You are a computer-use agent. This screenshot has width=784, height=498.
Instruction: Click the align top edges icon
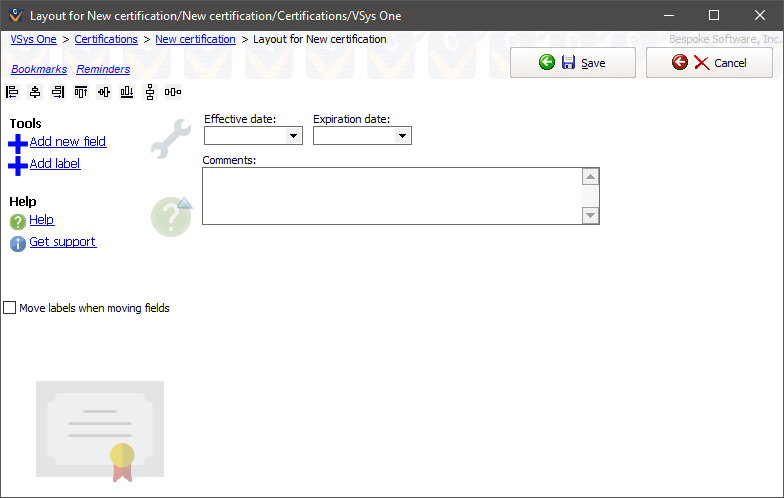point(81,92)
